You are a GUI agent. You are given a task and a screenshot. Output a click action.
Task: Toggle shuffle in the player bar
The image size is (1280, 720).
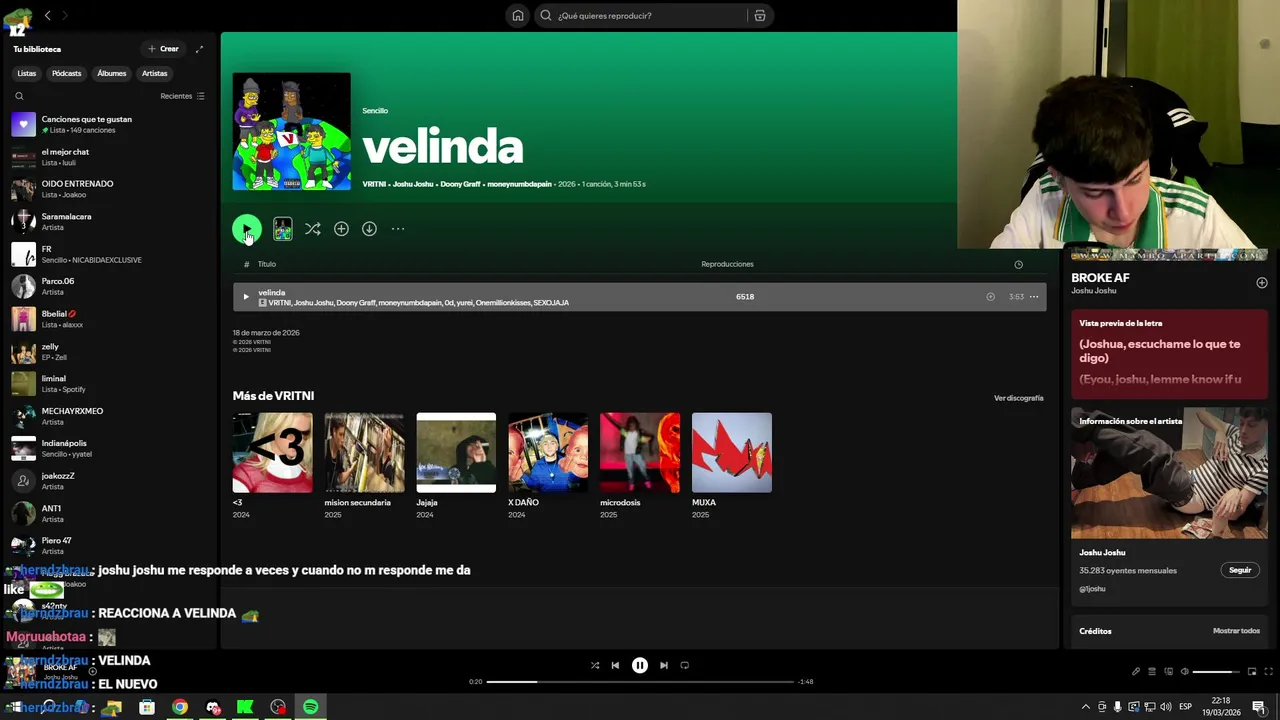click(595, 665)
